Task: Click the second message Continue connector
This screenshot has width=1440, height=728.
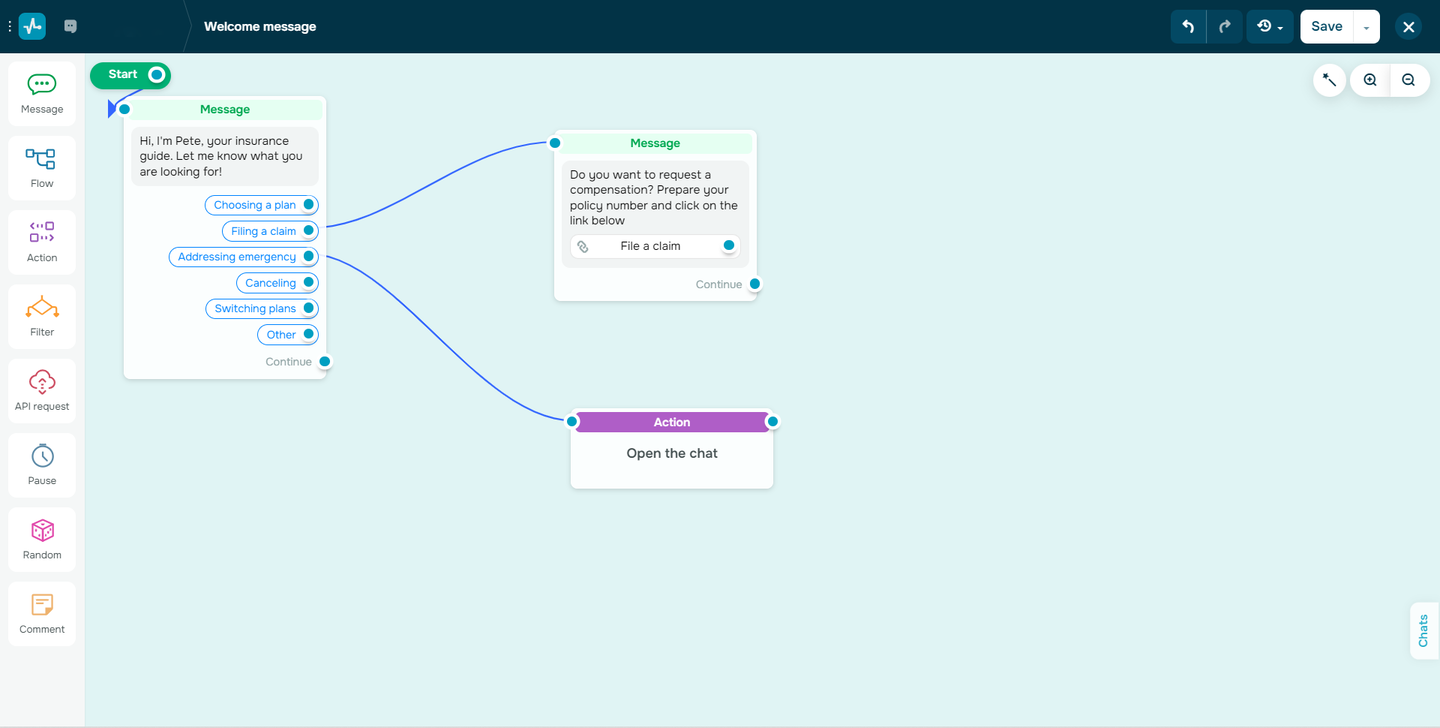Action: (755, 284)
